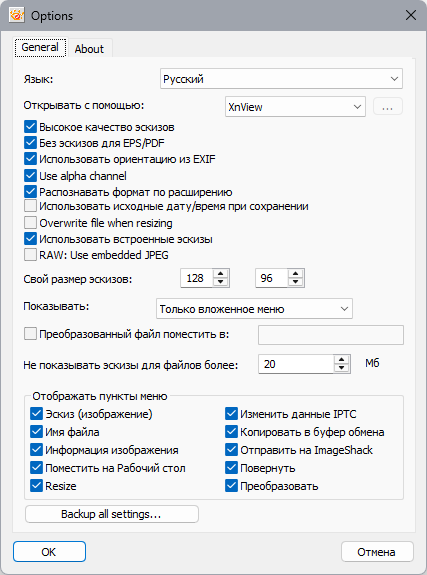The height and width of the screenshot is (575, 427).
Task: Decrease thumbnail height with down arrow
Action: (x=295, y=282)
